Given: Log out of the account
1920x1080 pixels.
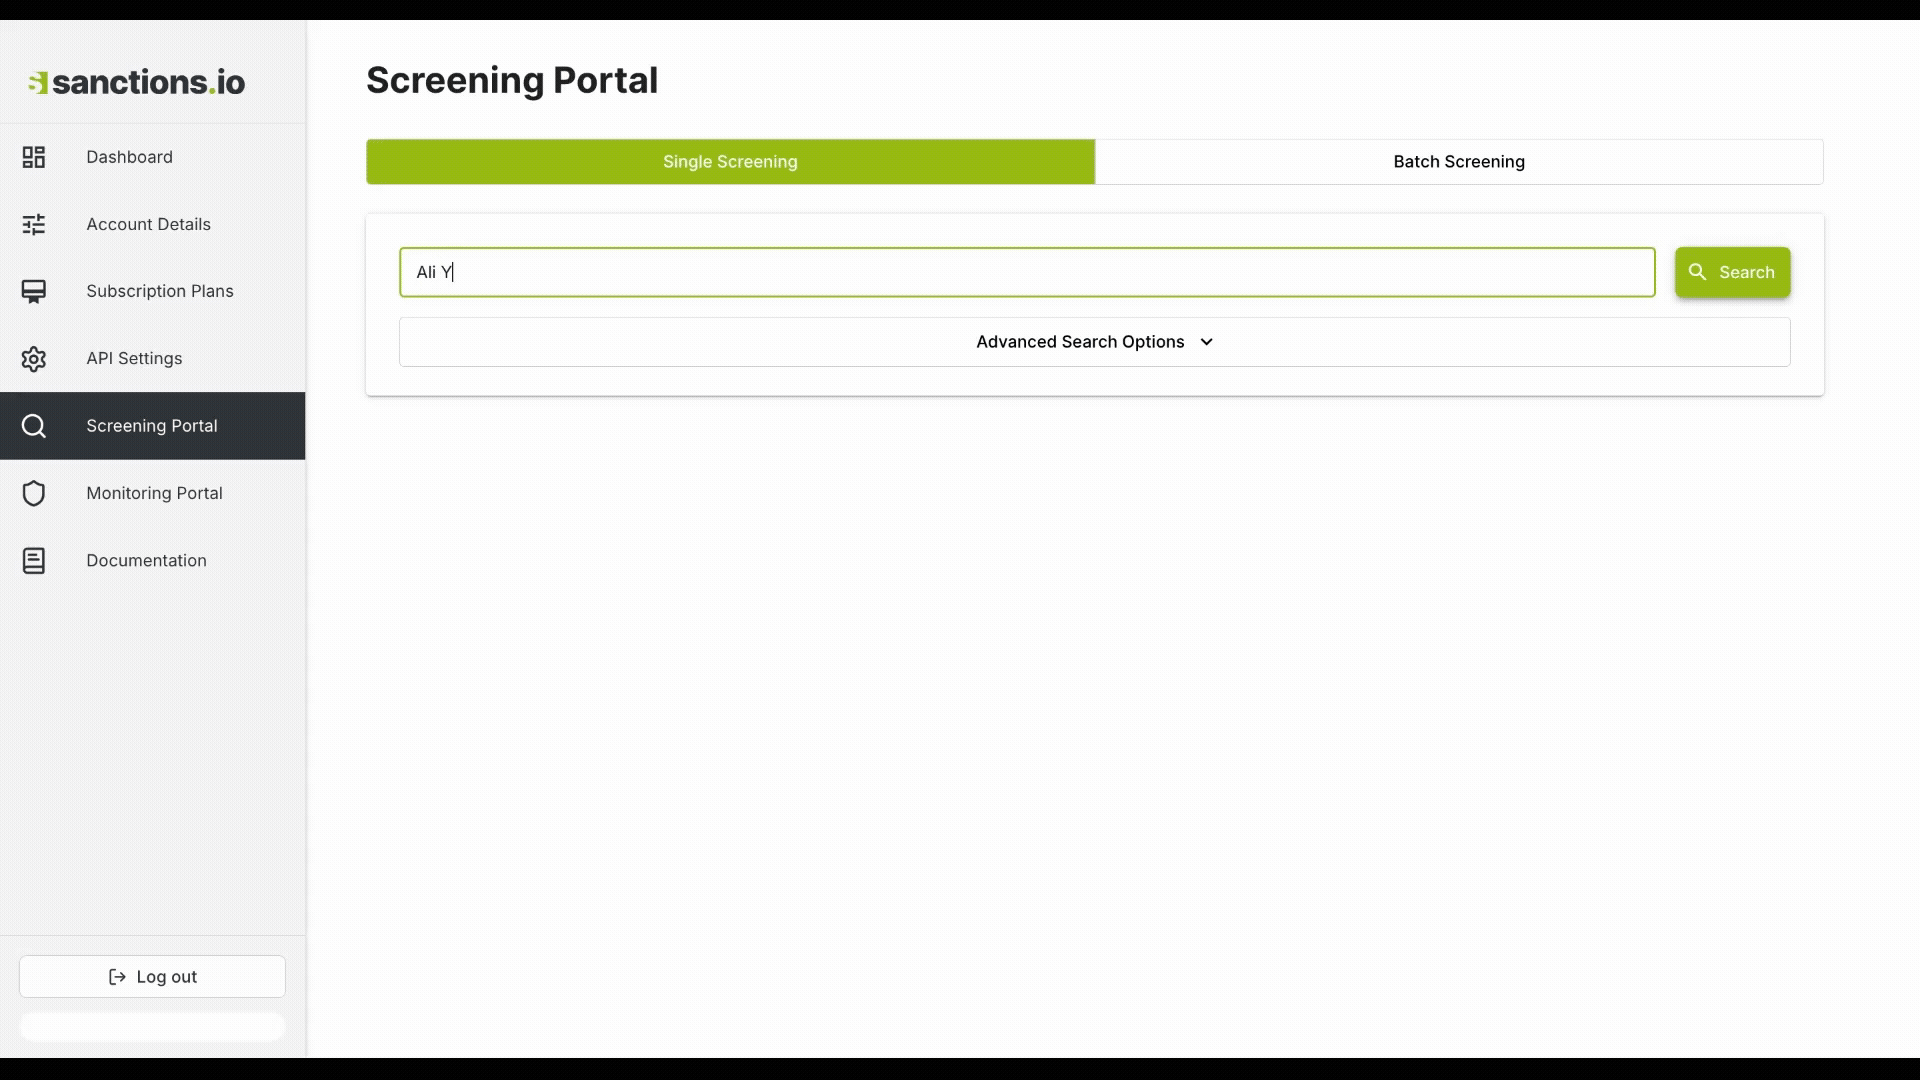Looking at the screenshot, I should (152, 977).
